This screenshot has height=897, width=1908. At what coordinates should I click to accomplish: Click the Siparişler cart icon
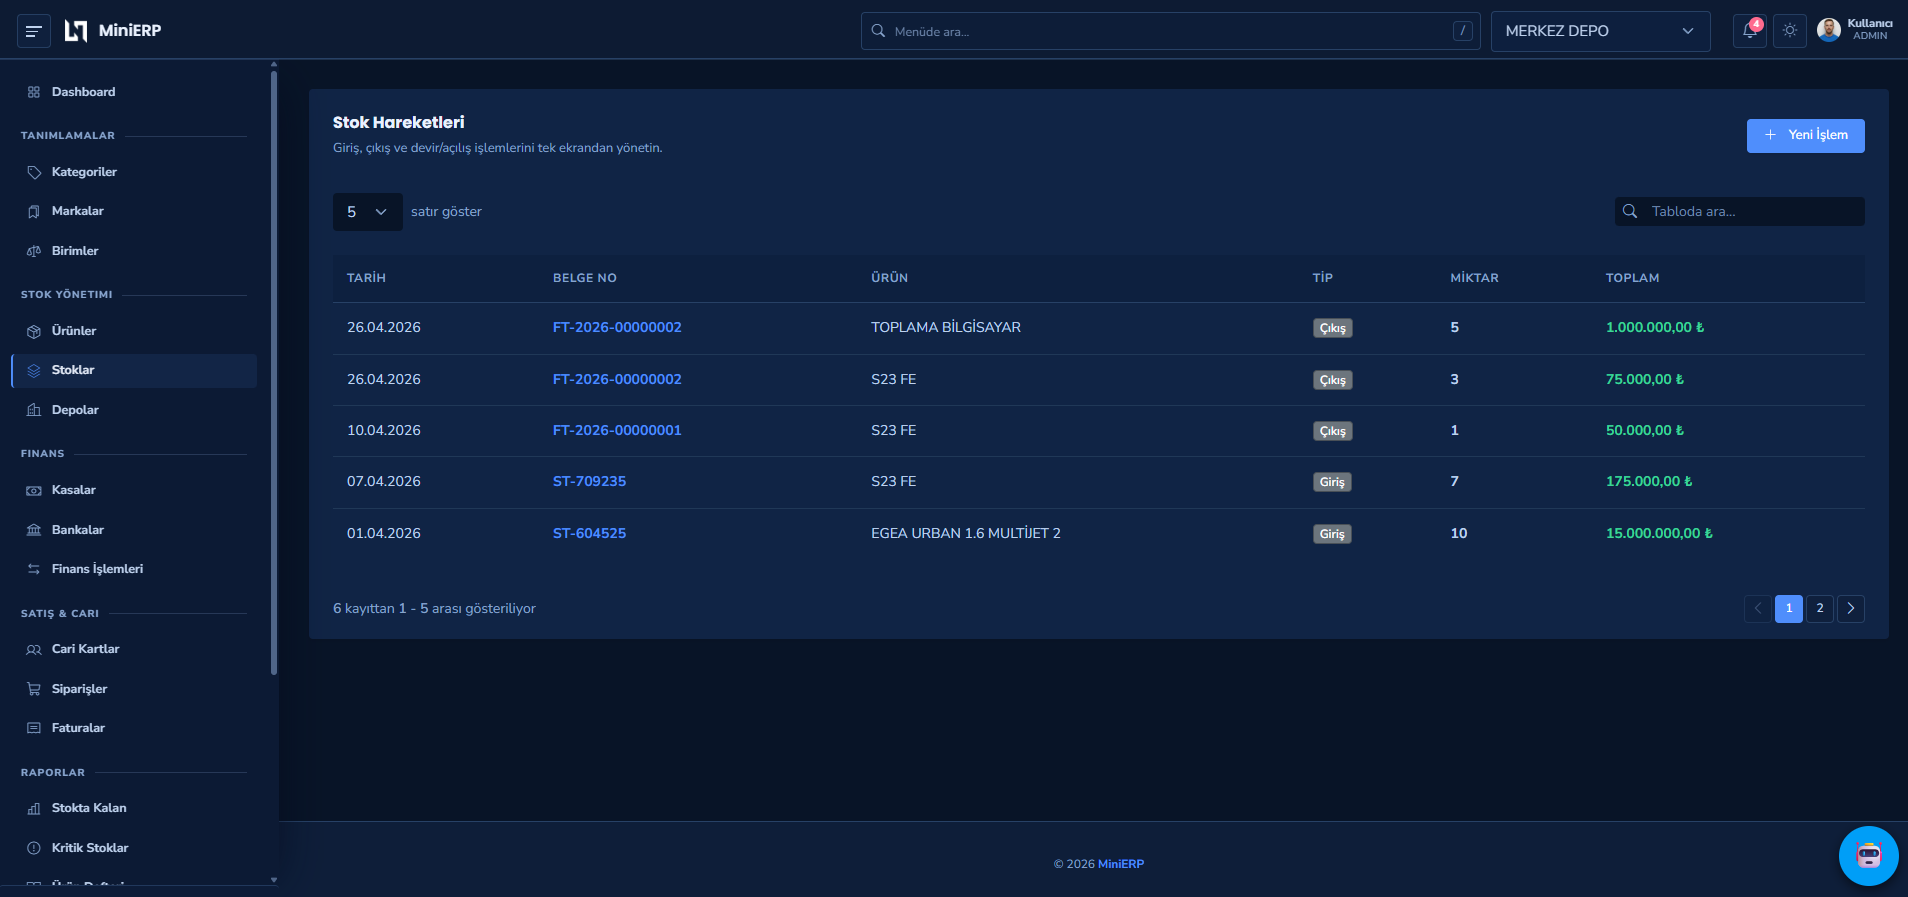[34, 689]
